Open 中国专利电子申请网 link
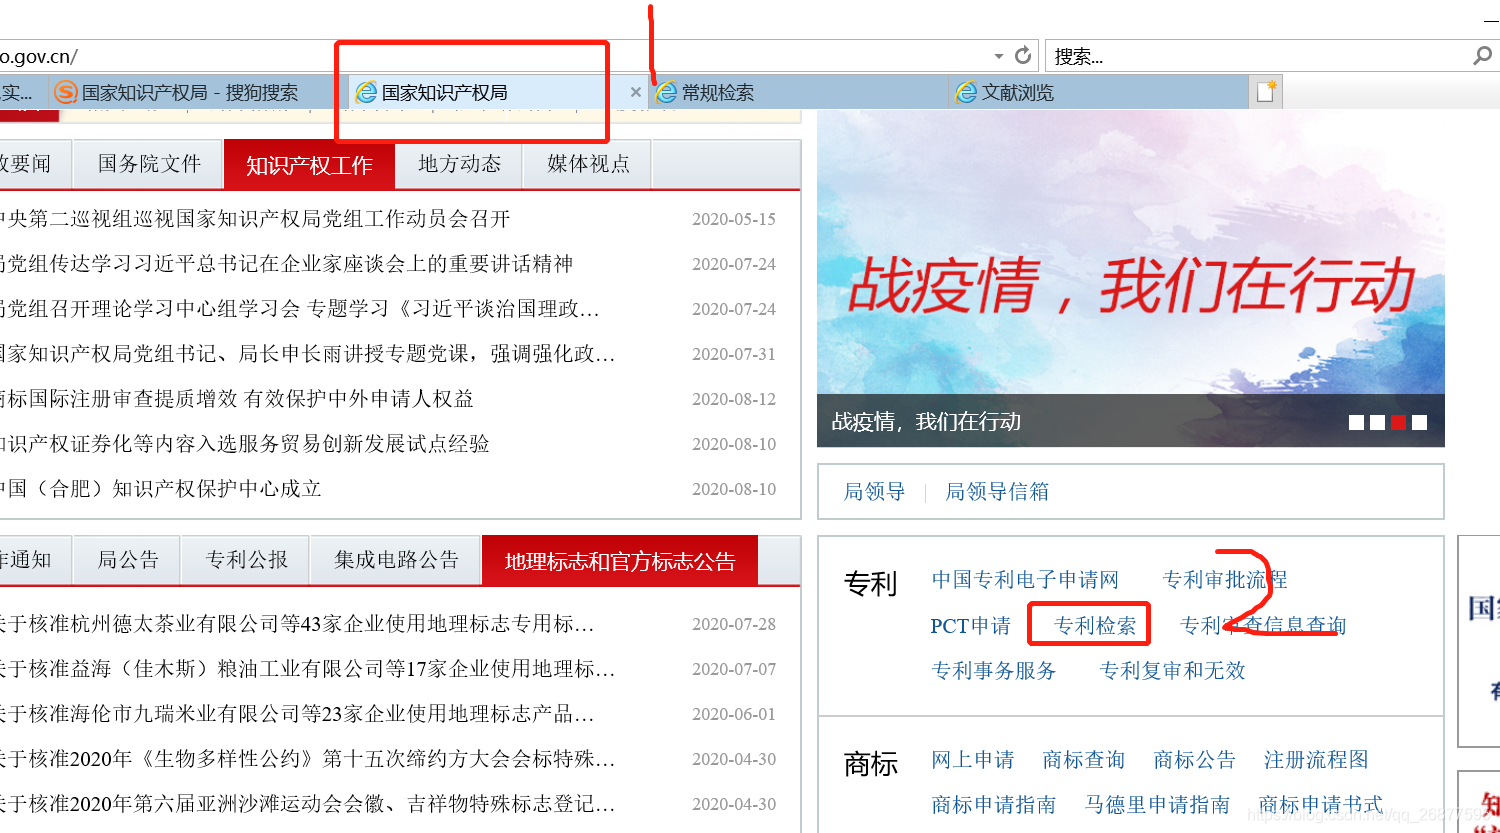This screenshot has height=833, width=1500. click(x=1025, y=580)
